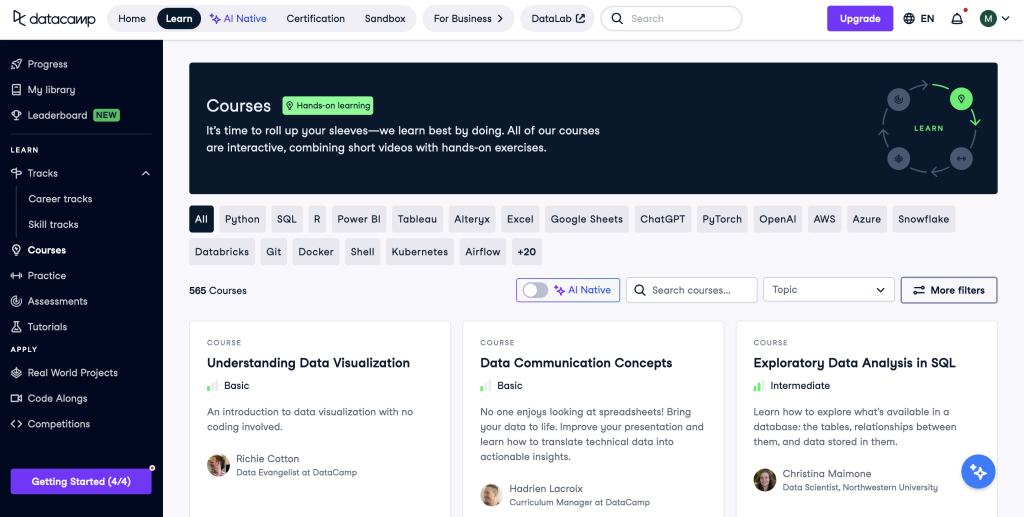Open Progress from the sidebar

[47, 64]
